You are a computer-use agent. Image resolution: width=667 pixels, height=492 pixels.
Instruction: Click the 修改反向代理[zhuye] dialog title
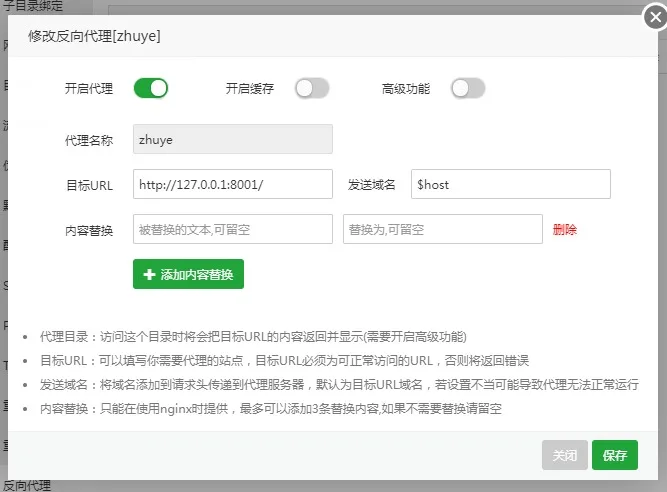click(x=94, y=36)
